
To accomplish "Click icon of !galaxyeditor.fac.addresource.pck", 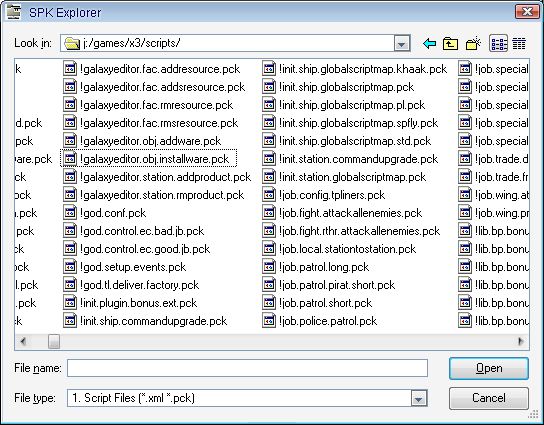I will (x=70, y=69).
